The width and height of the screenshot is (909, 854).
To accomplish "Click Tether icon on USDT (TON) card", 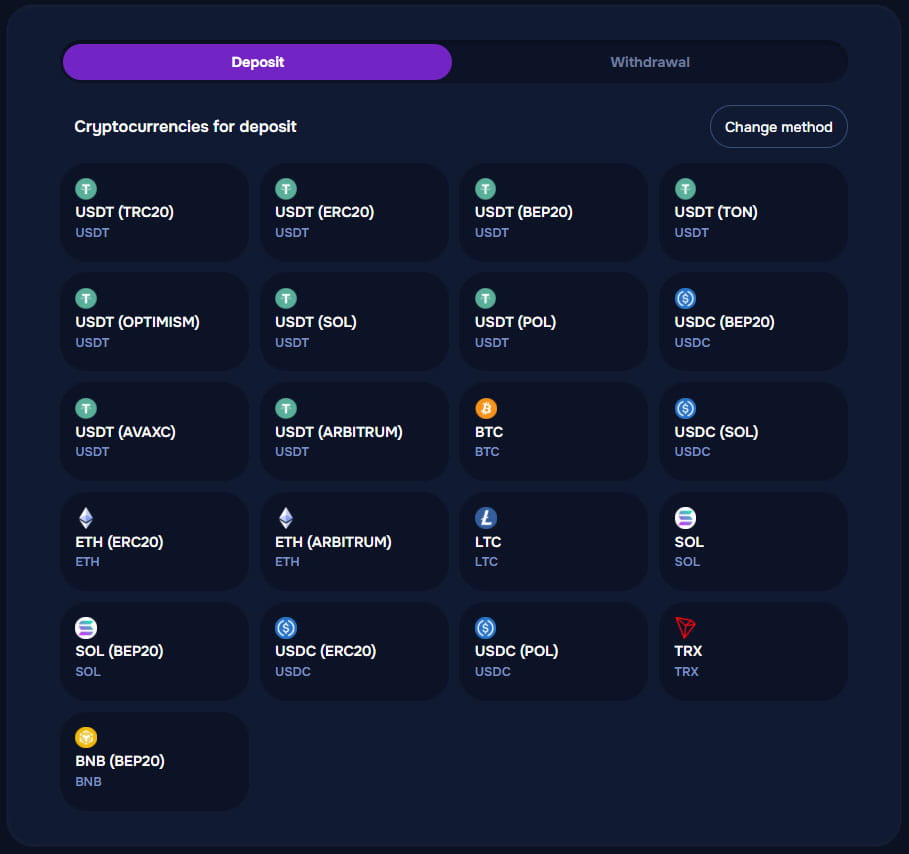I will [x=685, y=189].
